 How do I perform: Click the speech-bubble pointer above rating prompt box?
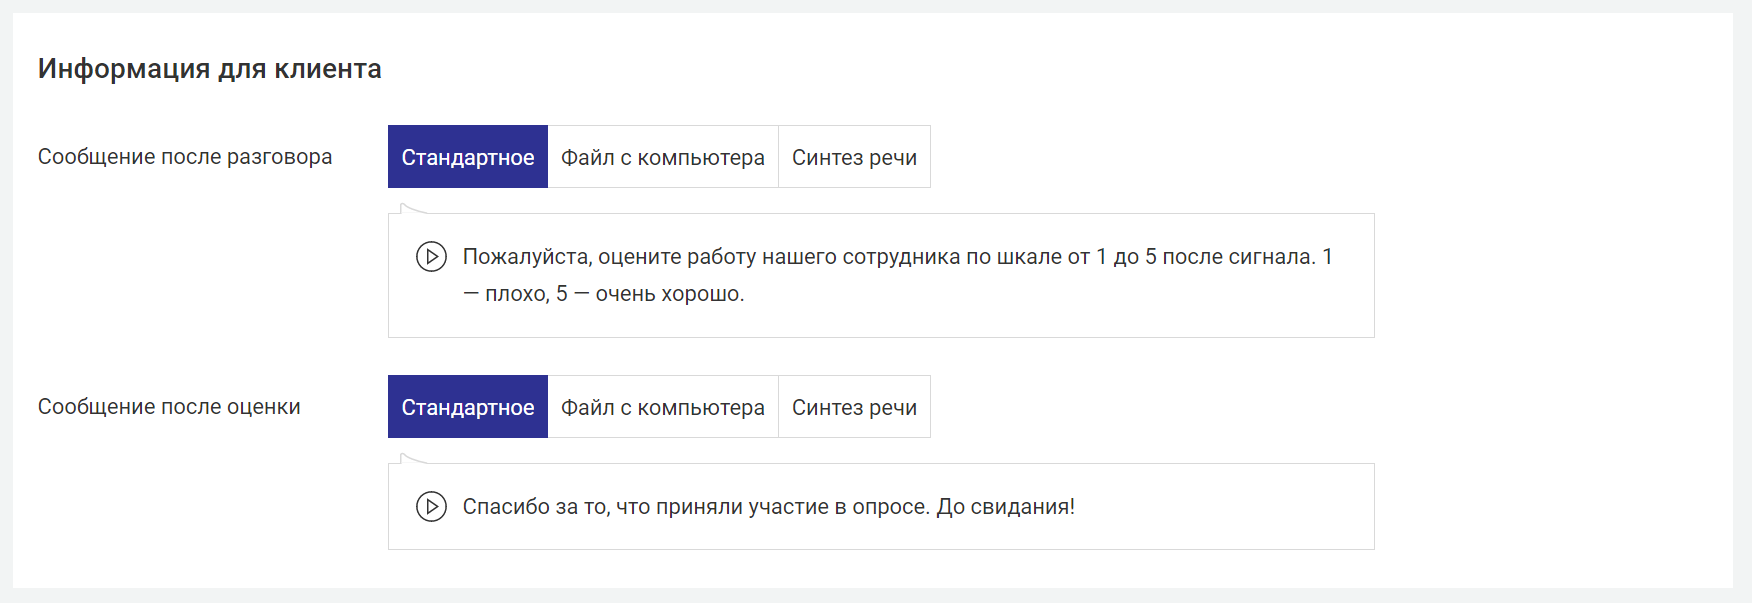pos(409,209)
